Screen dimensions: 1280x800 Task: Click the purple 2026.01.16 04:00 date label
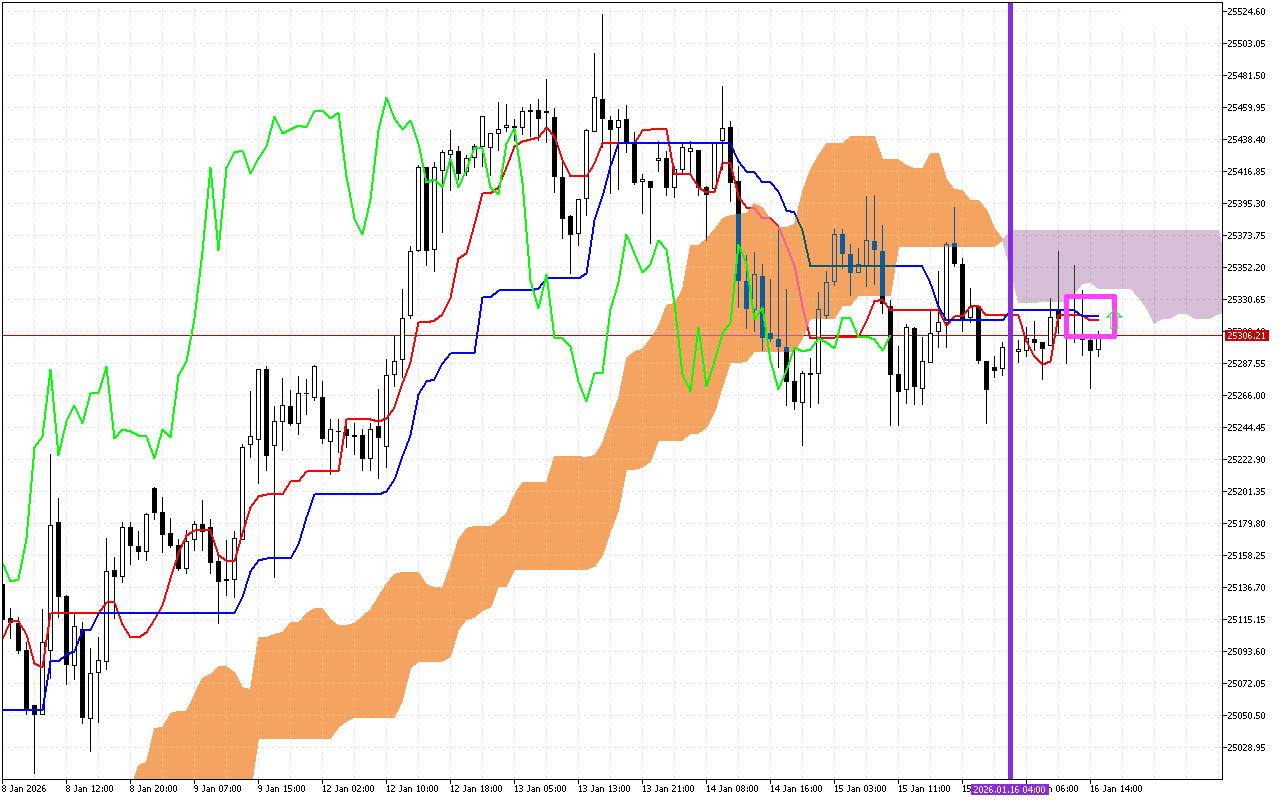click(x=1010, y=789)
